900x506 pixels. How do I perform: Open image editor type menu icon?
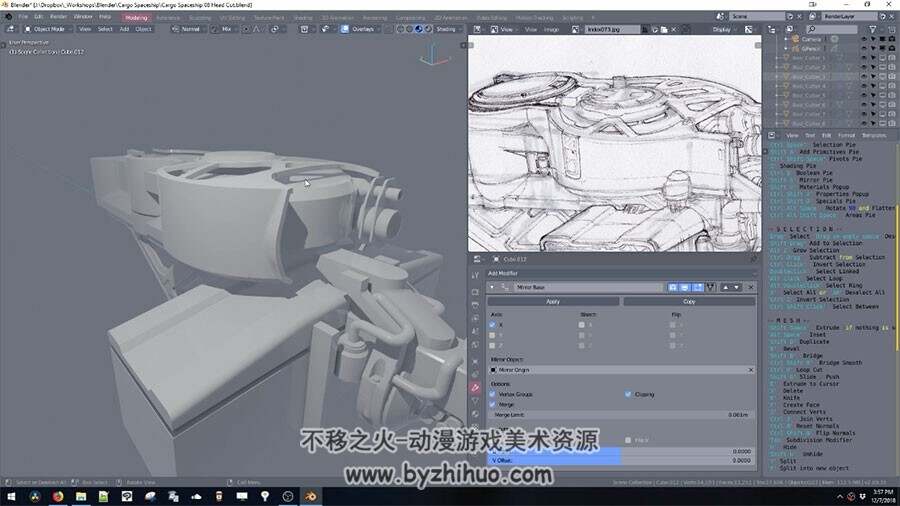[x=477, y=29]
